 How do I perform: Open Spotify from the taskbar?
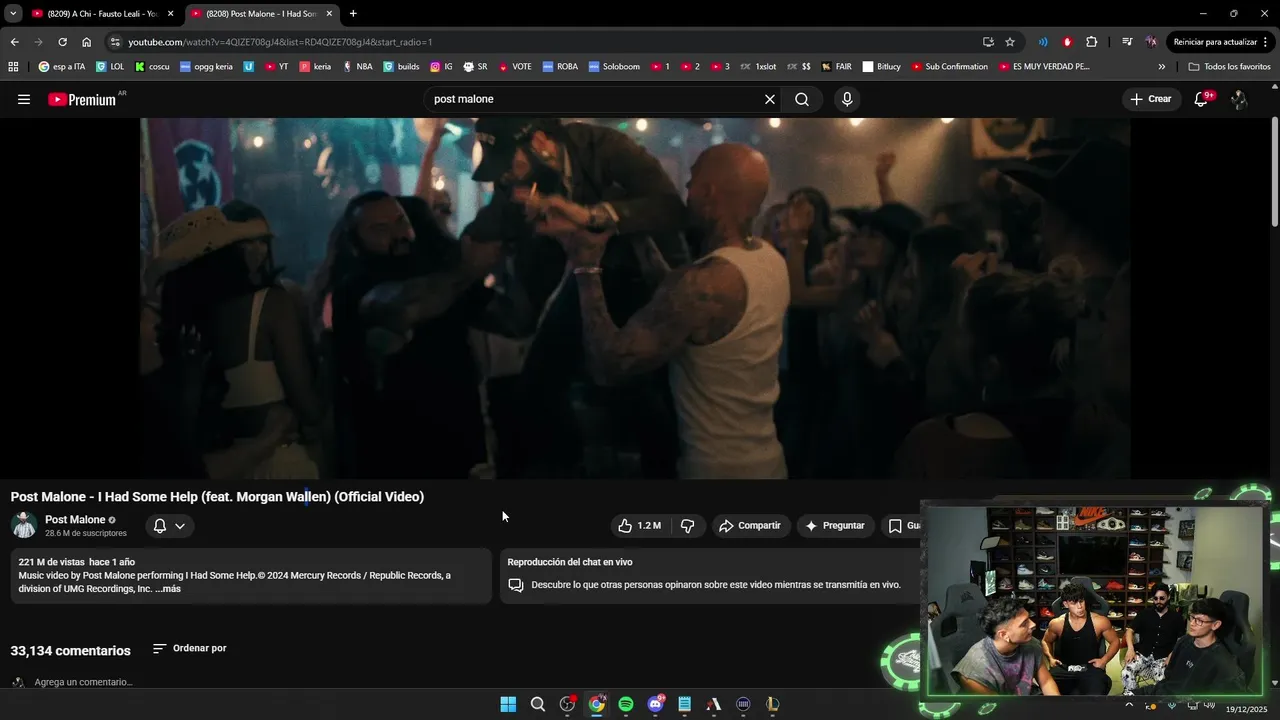(626, 704)
